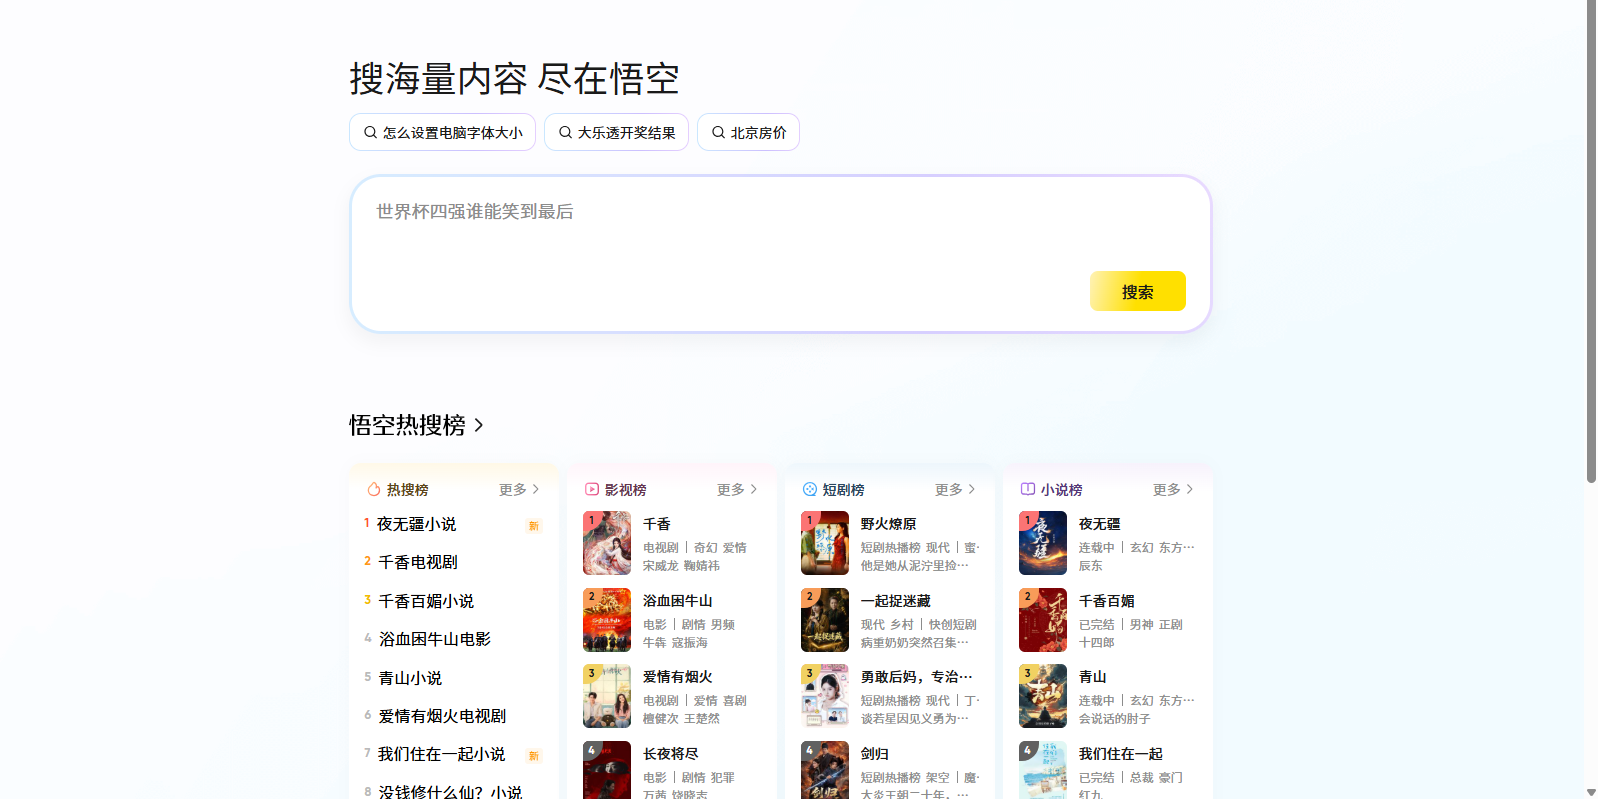Open the 浴血困牛山 movie poster thumbnail

pyautogui.click(x=607, y=620)
